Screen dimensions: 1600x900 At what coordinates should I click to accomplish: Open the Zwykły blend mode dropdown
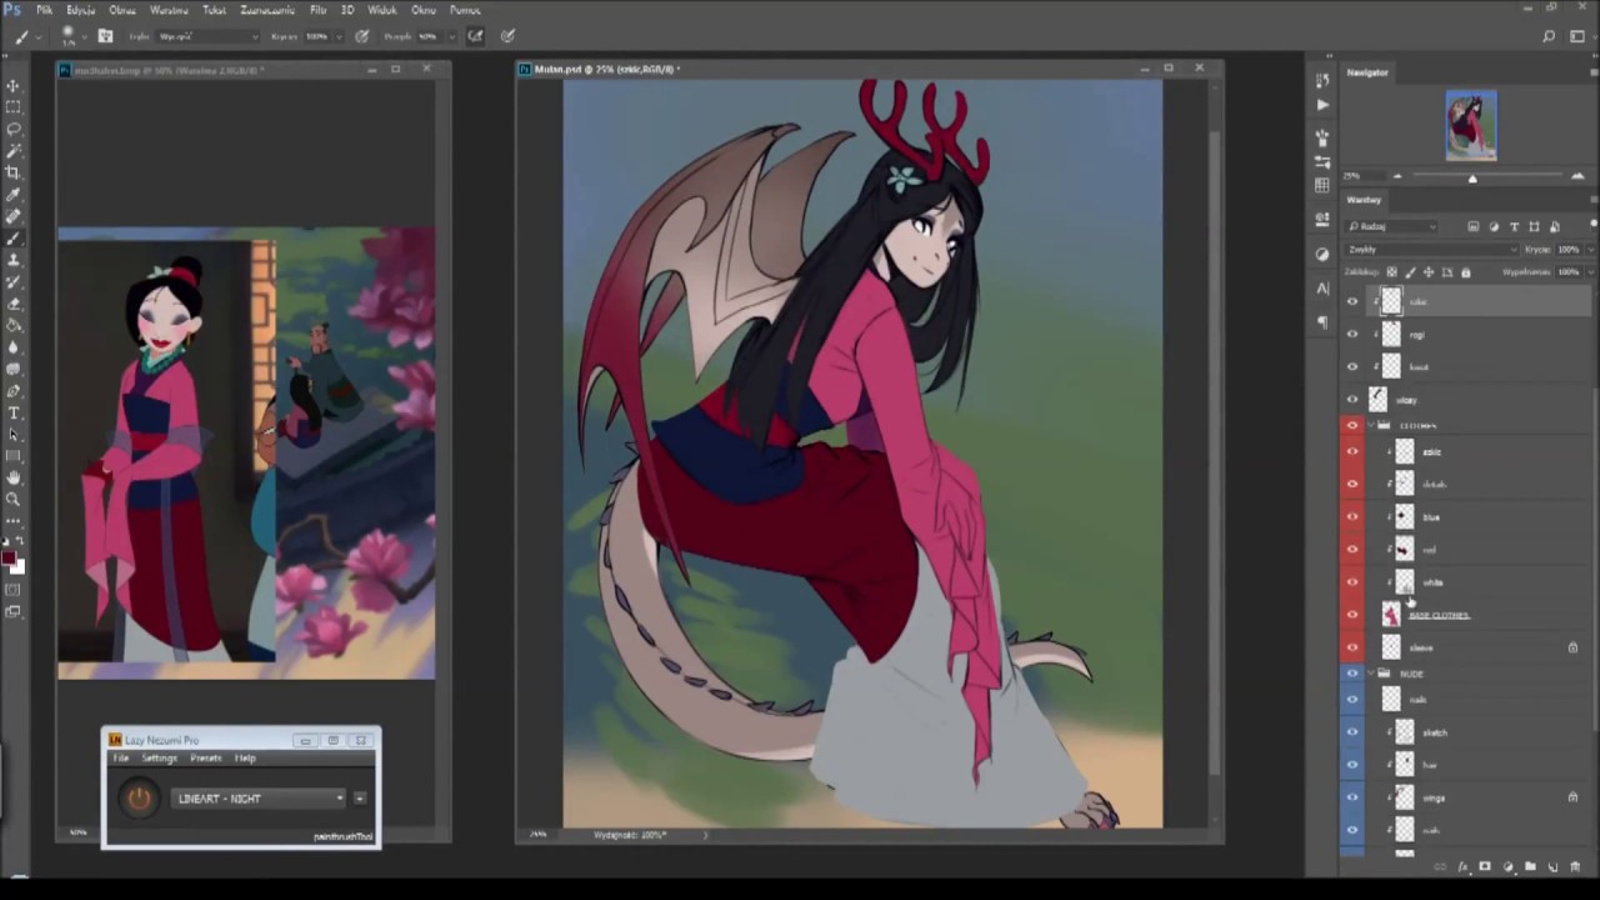(x=1431, y=249)
